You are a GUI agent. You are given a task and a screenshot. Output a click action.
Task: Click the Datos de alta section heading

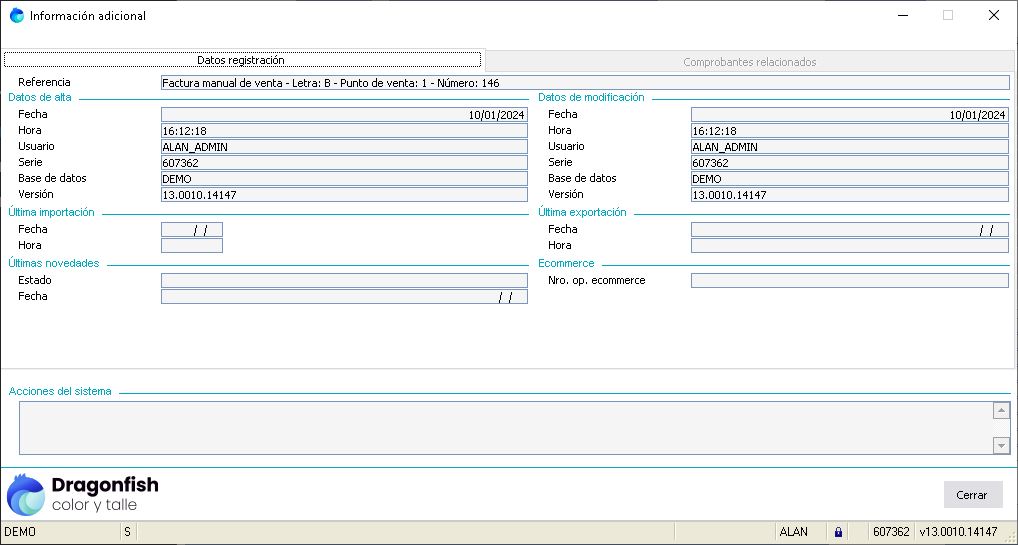tap(40, 97)
